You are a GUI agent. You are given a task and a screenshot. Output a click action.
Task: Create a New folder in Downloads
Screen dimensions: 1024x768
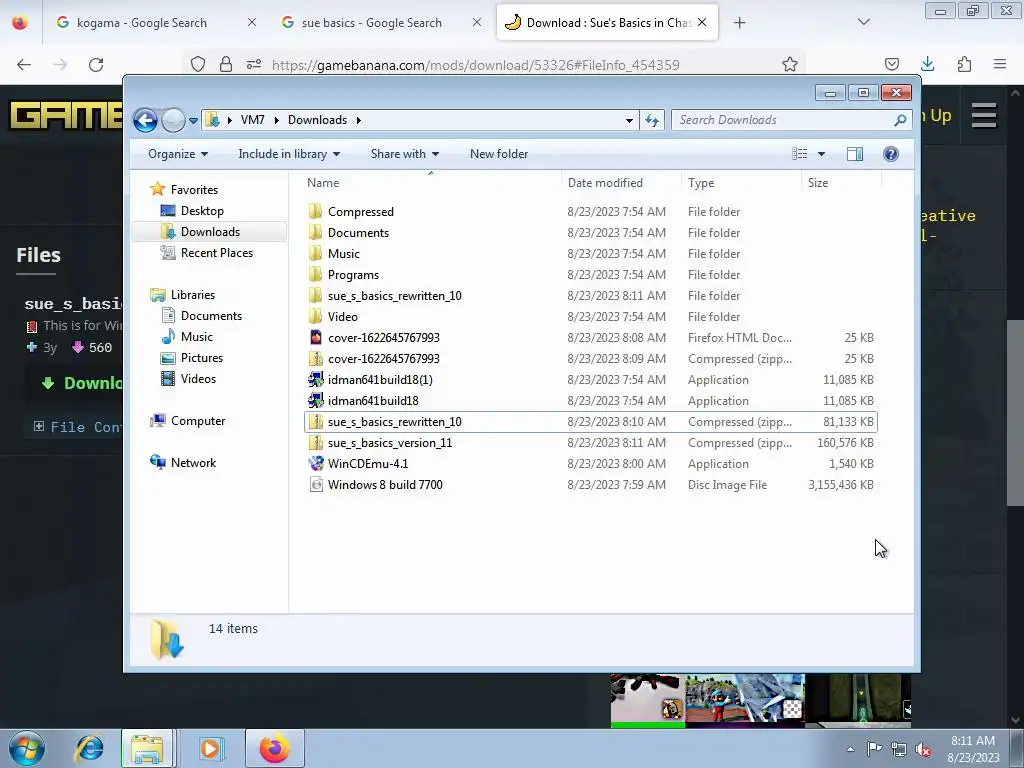point(499,154)
